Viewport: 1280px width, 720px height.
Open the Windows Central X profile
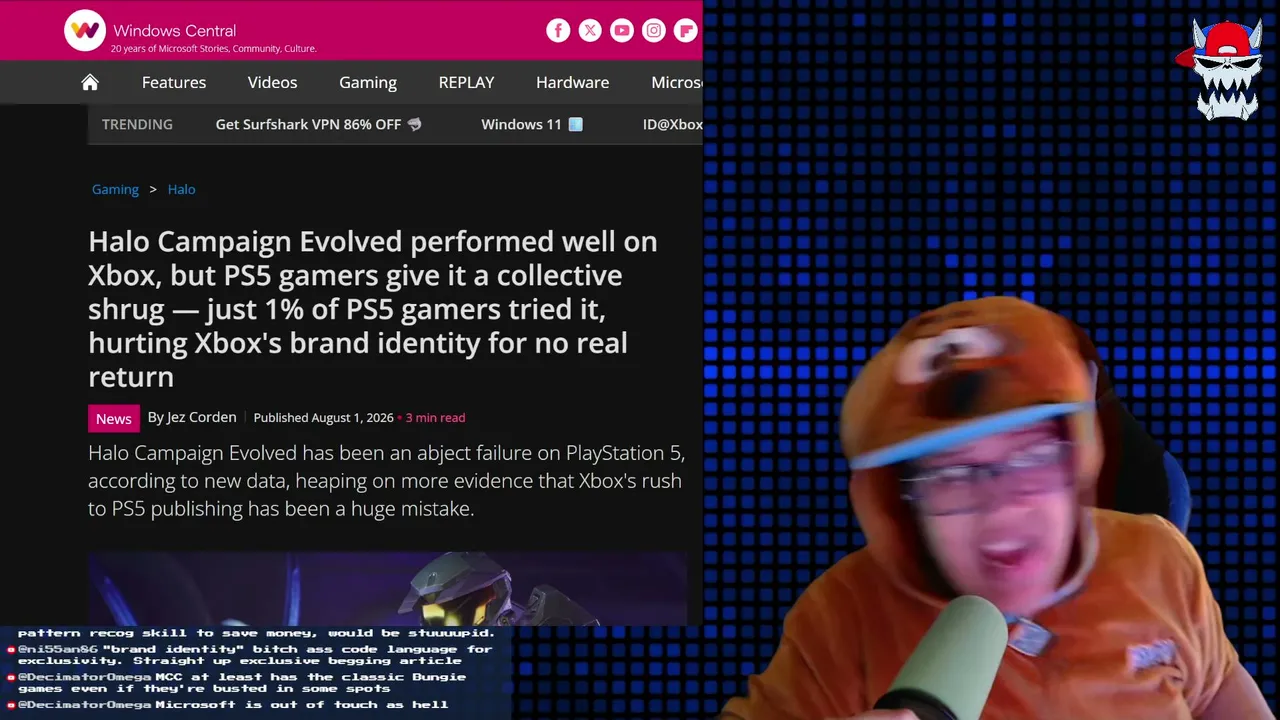point(590,30)
